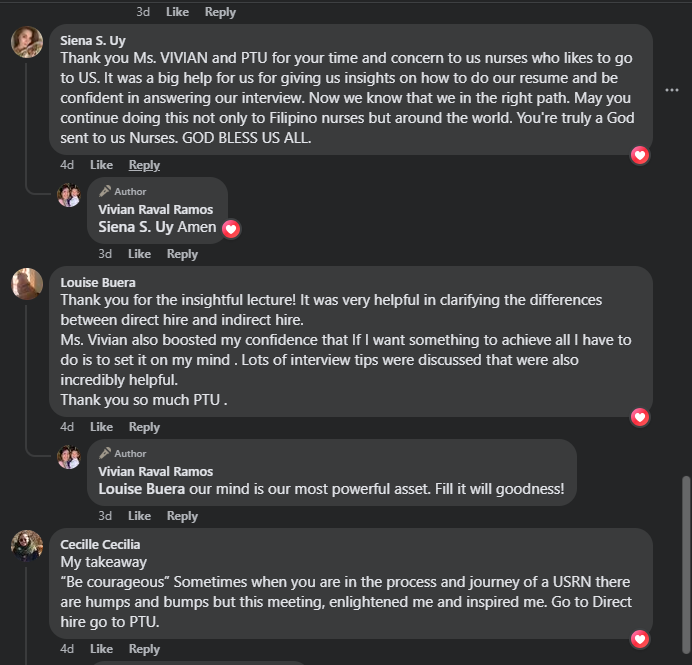The image size is (692, 665).
Task: Click heart reaction on Vivian's Amen reply
Action: (x=231, y=229)
